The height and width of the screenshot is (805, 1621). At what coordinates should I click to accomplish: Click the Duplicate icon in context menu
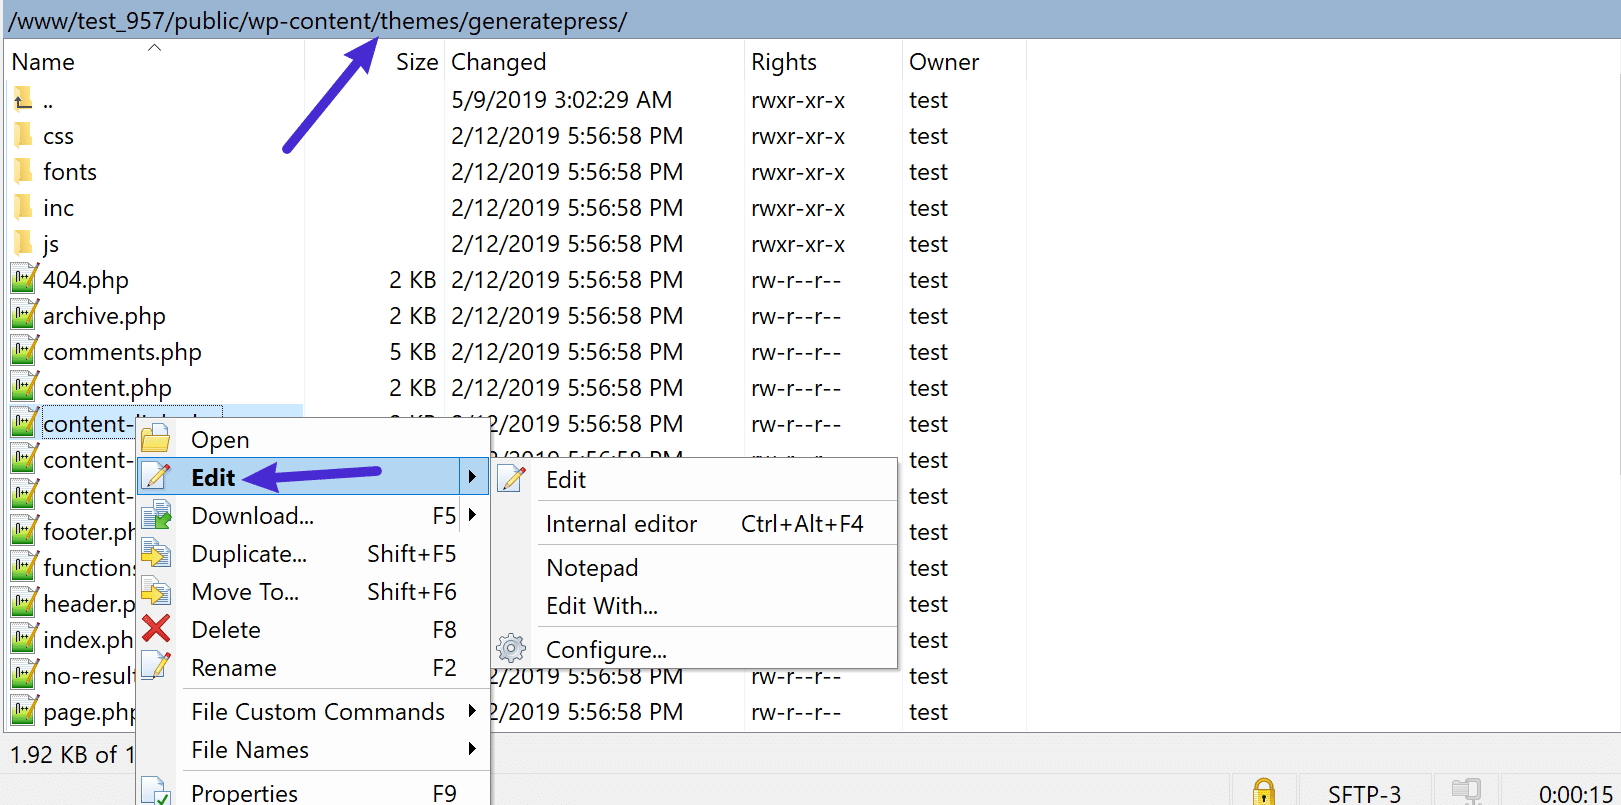pos(156,554)
